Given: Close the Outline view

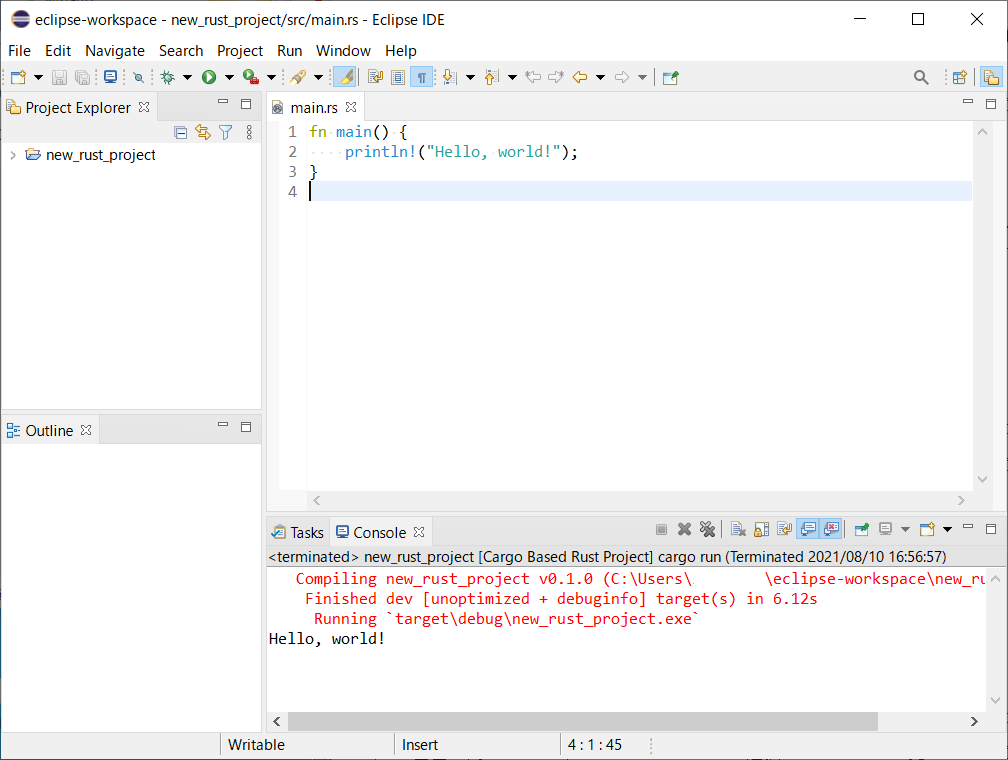Looking at the screenshot, I should (x=86, y=430).
